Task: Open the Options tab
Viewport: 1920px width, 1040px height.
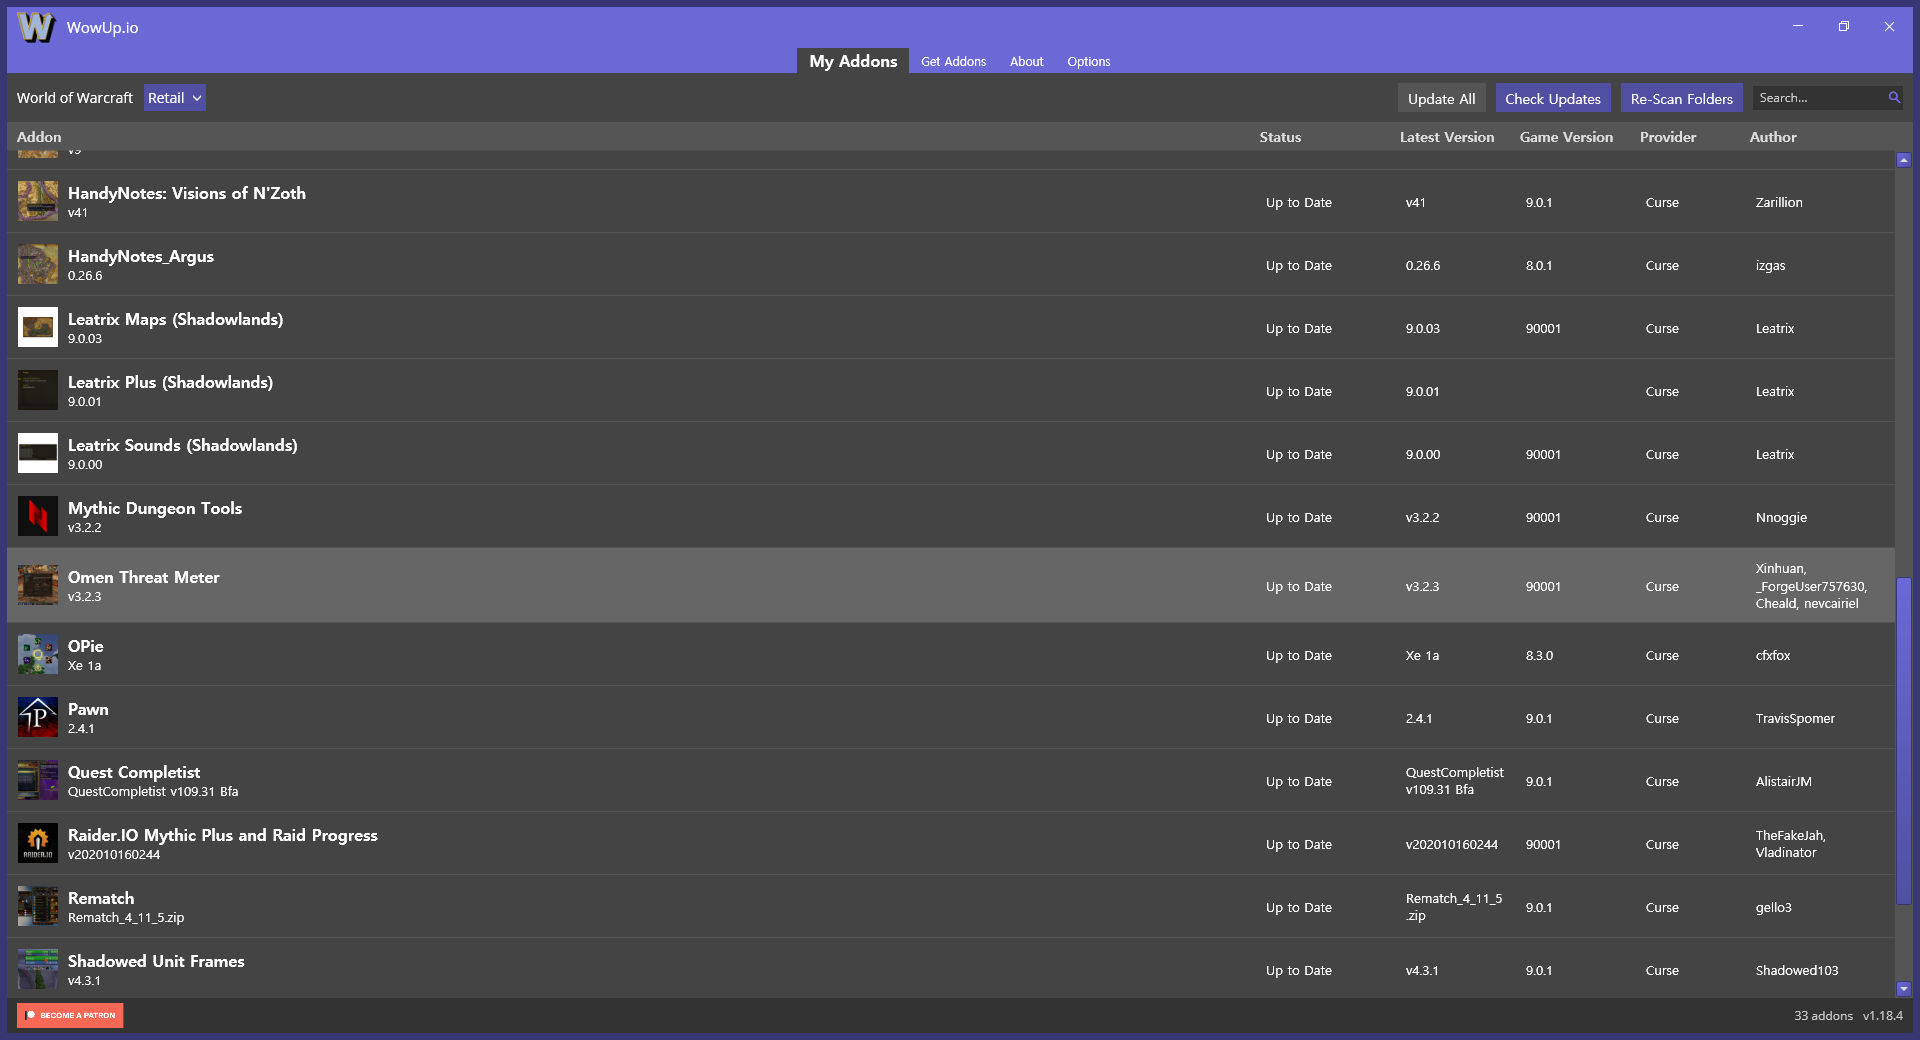Action: (1088, 62)
